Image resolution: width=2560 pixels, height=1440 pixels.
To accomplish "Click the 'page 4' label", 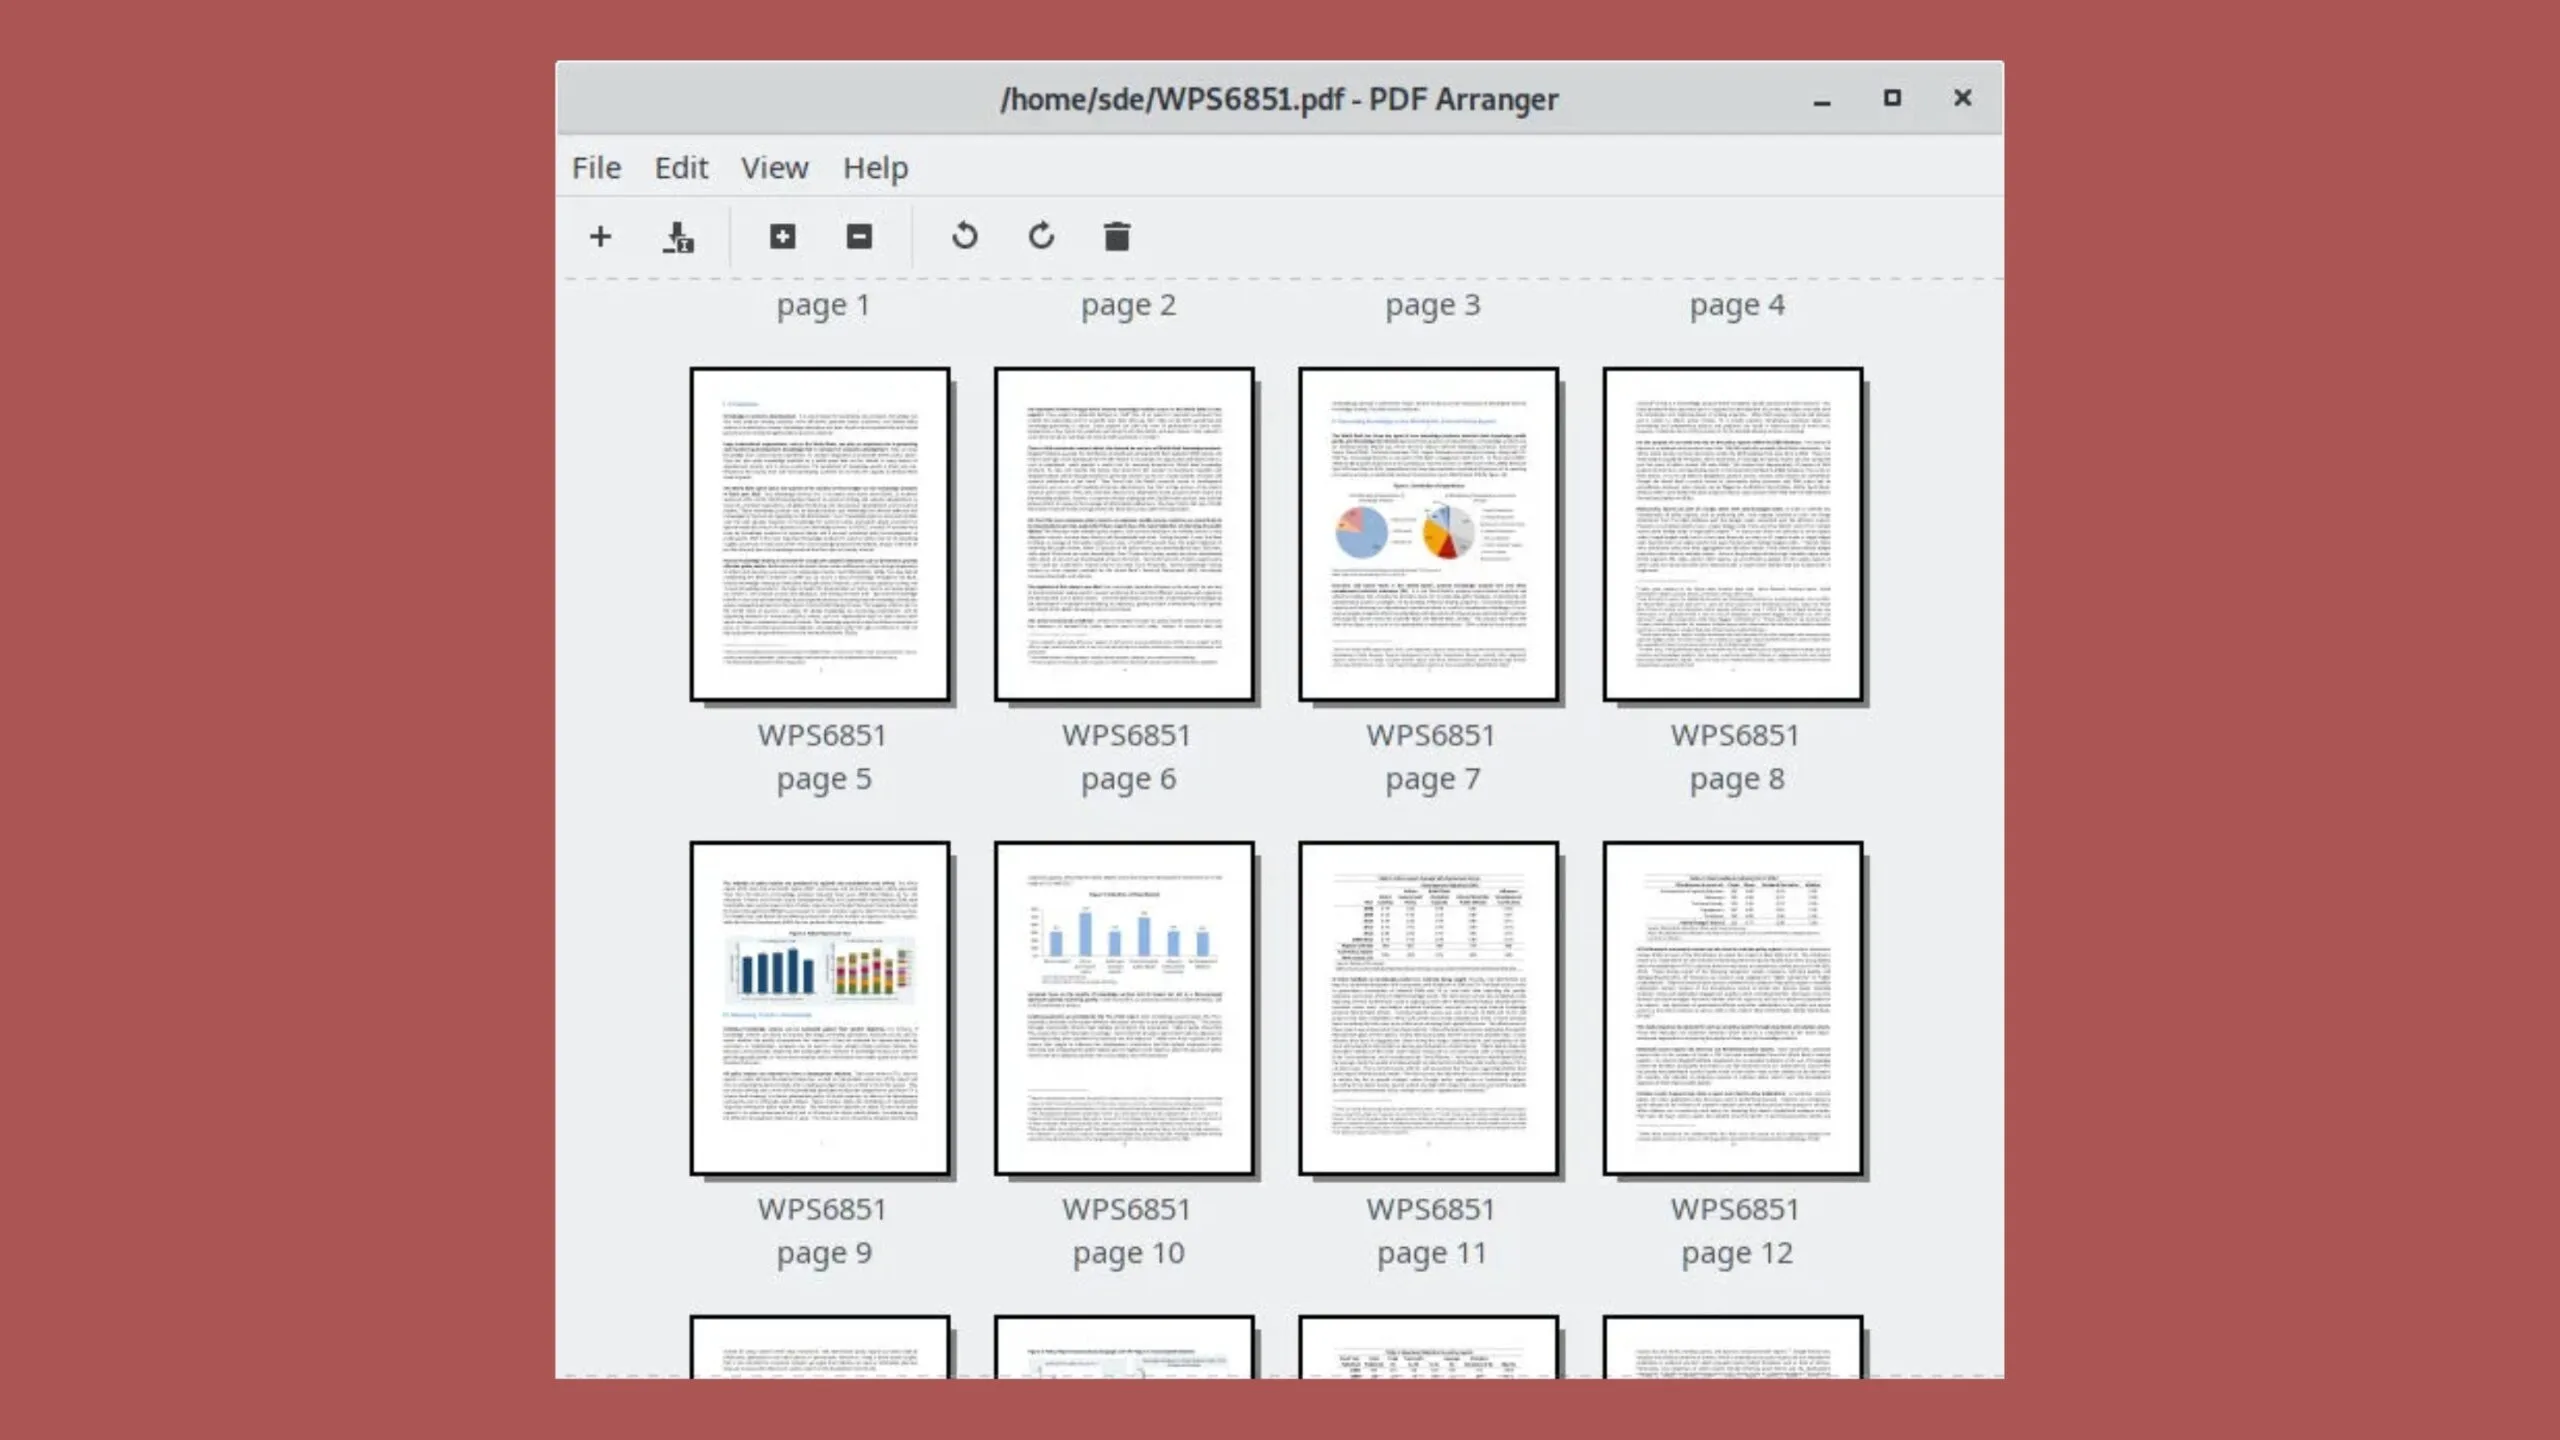I will tap(1737, 305).
